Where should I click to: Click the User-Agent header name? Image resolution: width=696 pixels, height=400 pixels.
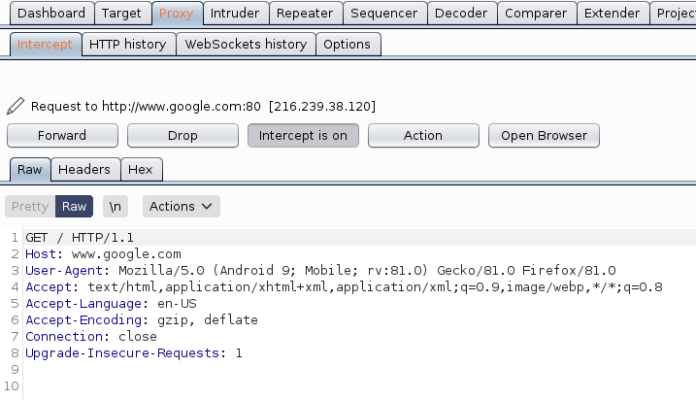[64, 270]
